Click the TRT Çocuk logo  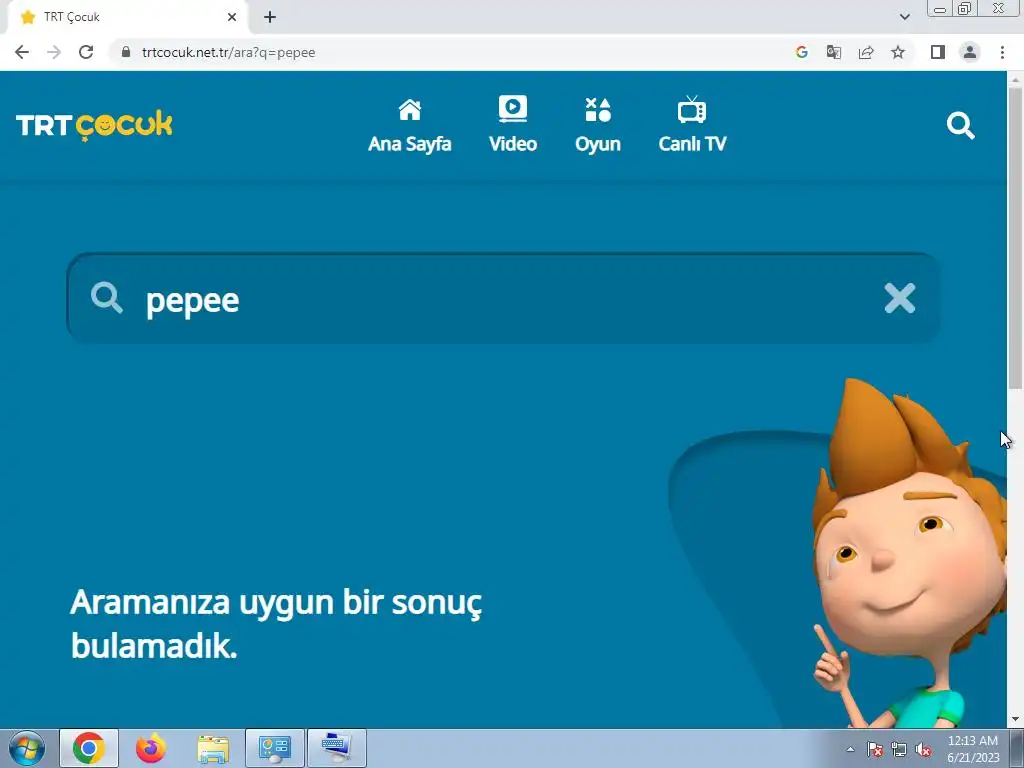click(94, 125)
